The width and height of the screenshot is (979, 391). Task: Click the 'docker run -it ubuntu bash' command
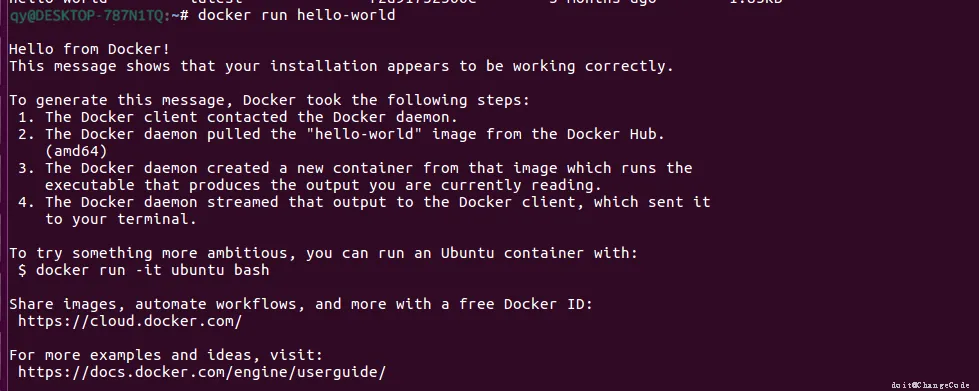coord(152,270)
